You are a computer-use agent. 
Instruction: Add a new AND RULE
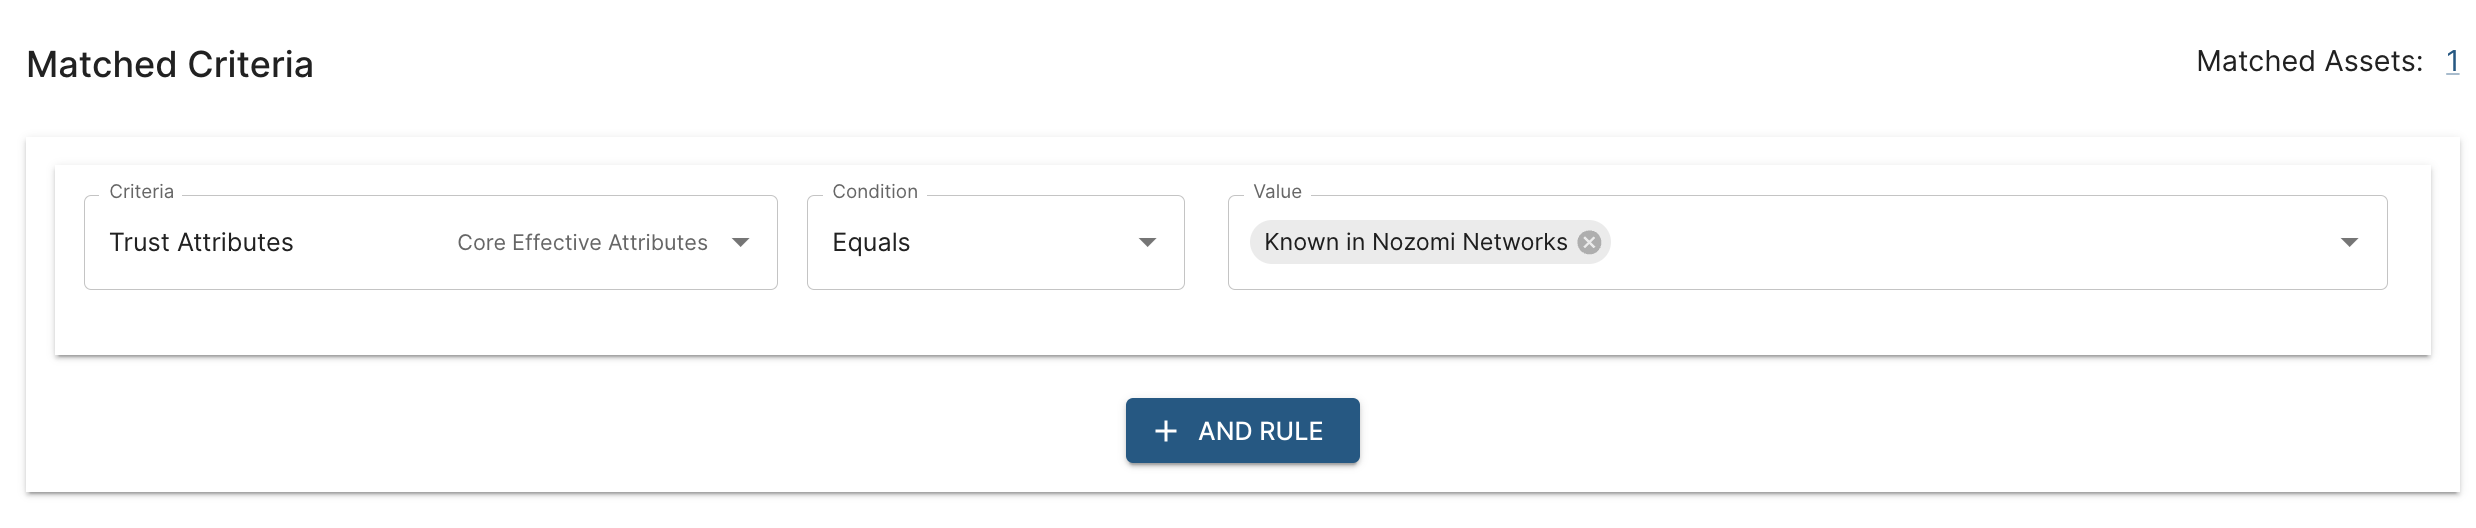coord(1242,431)
